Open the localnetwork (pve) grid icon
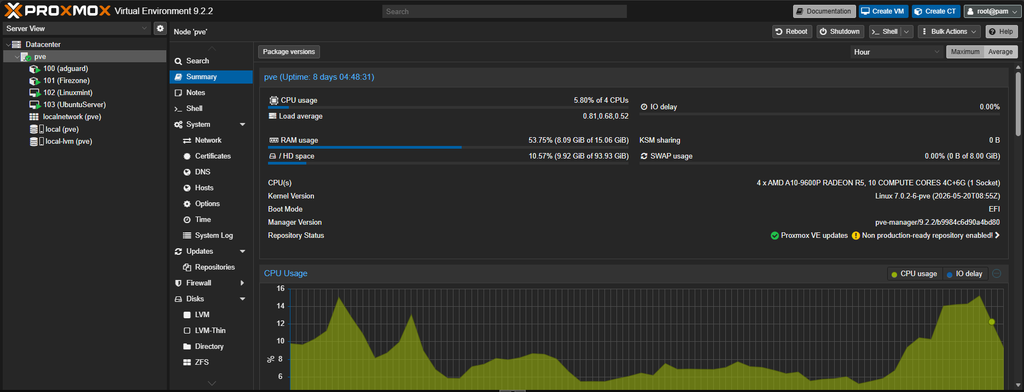This screenshot has height=392, width=1024. (x=35, y=117)
